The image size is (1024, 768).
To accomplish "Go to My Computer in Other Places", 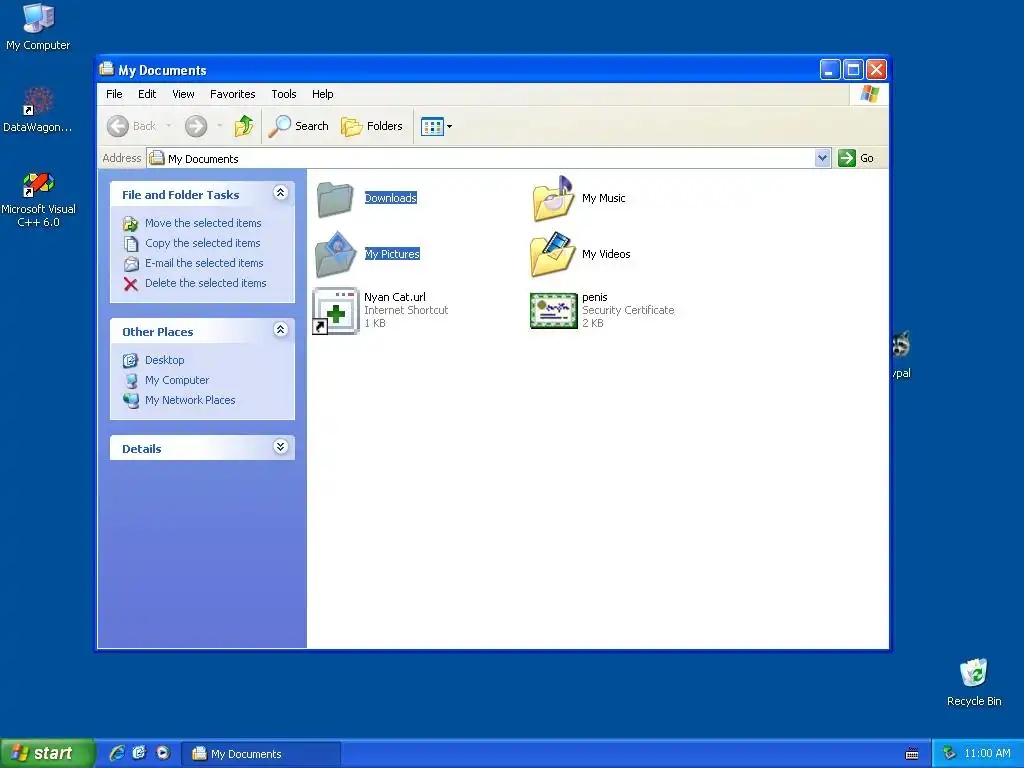I will click(x=177, y=380).
